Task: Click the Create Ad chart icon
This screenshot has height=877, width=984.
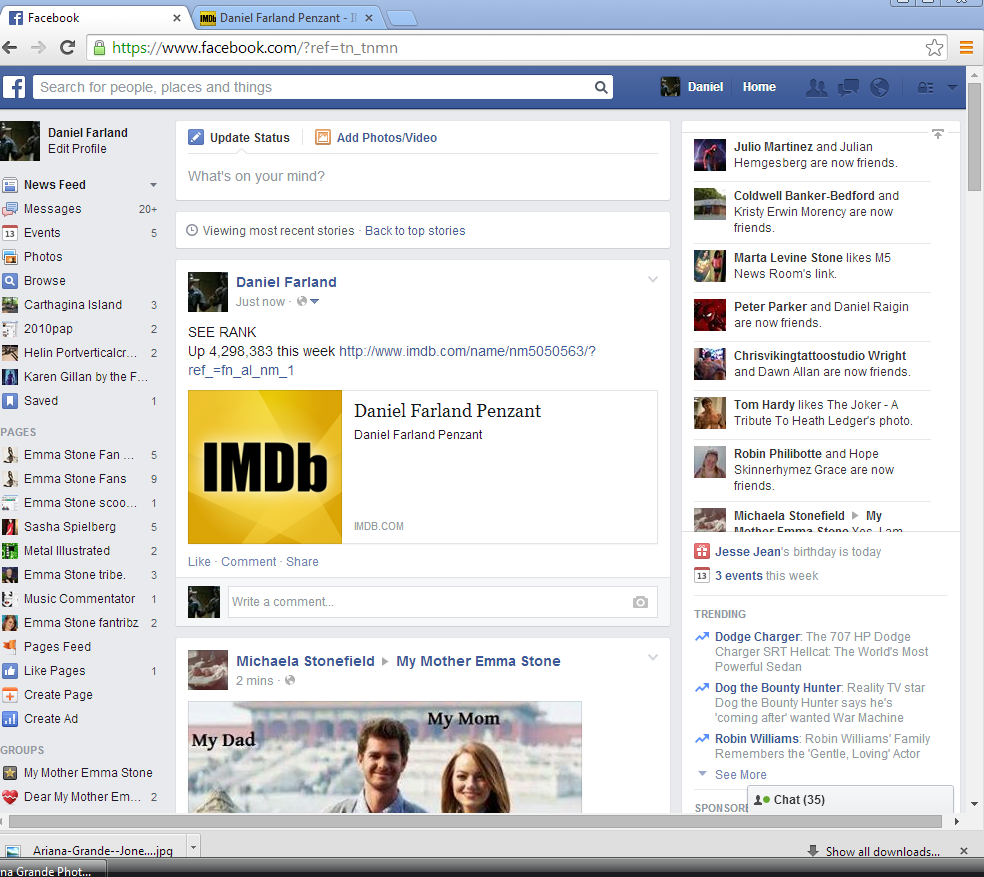Action: tap(9, 719)
